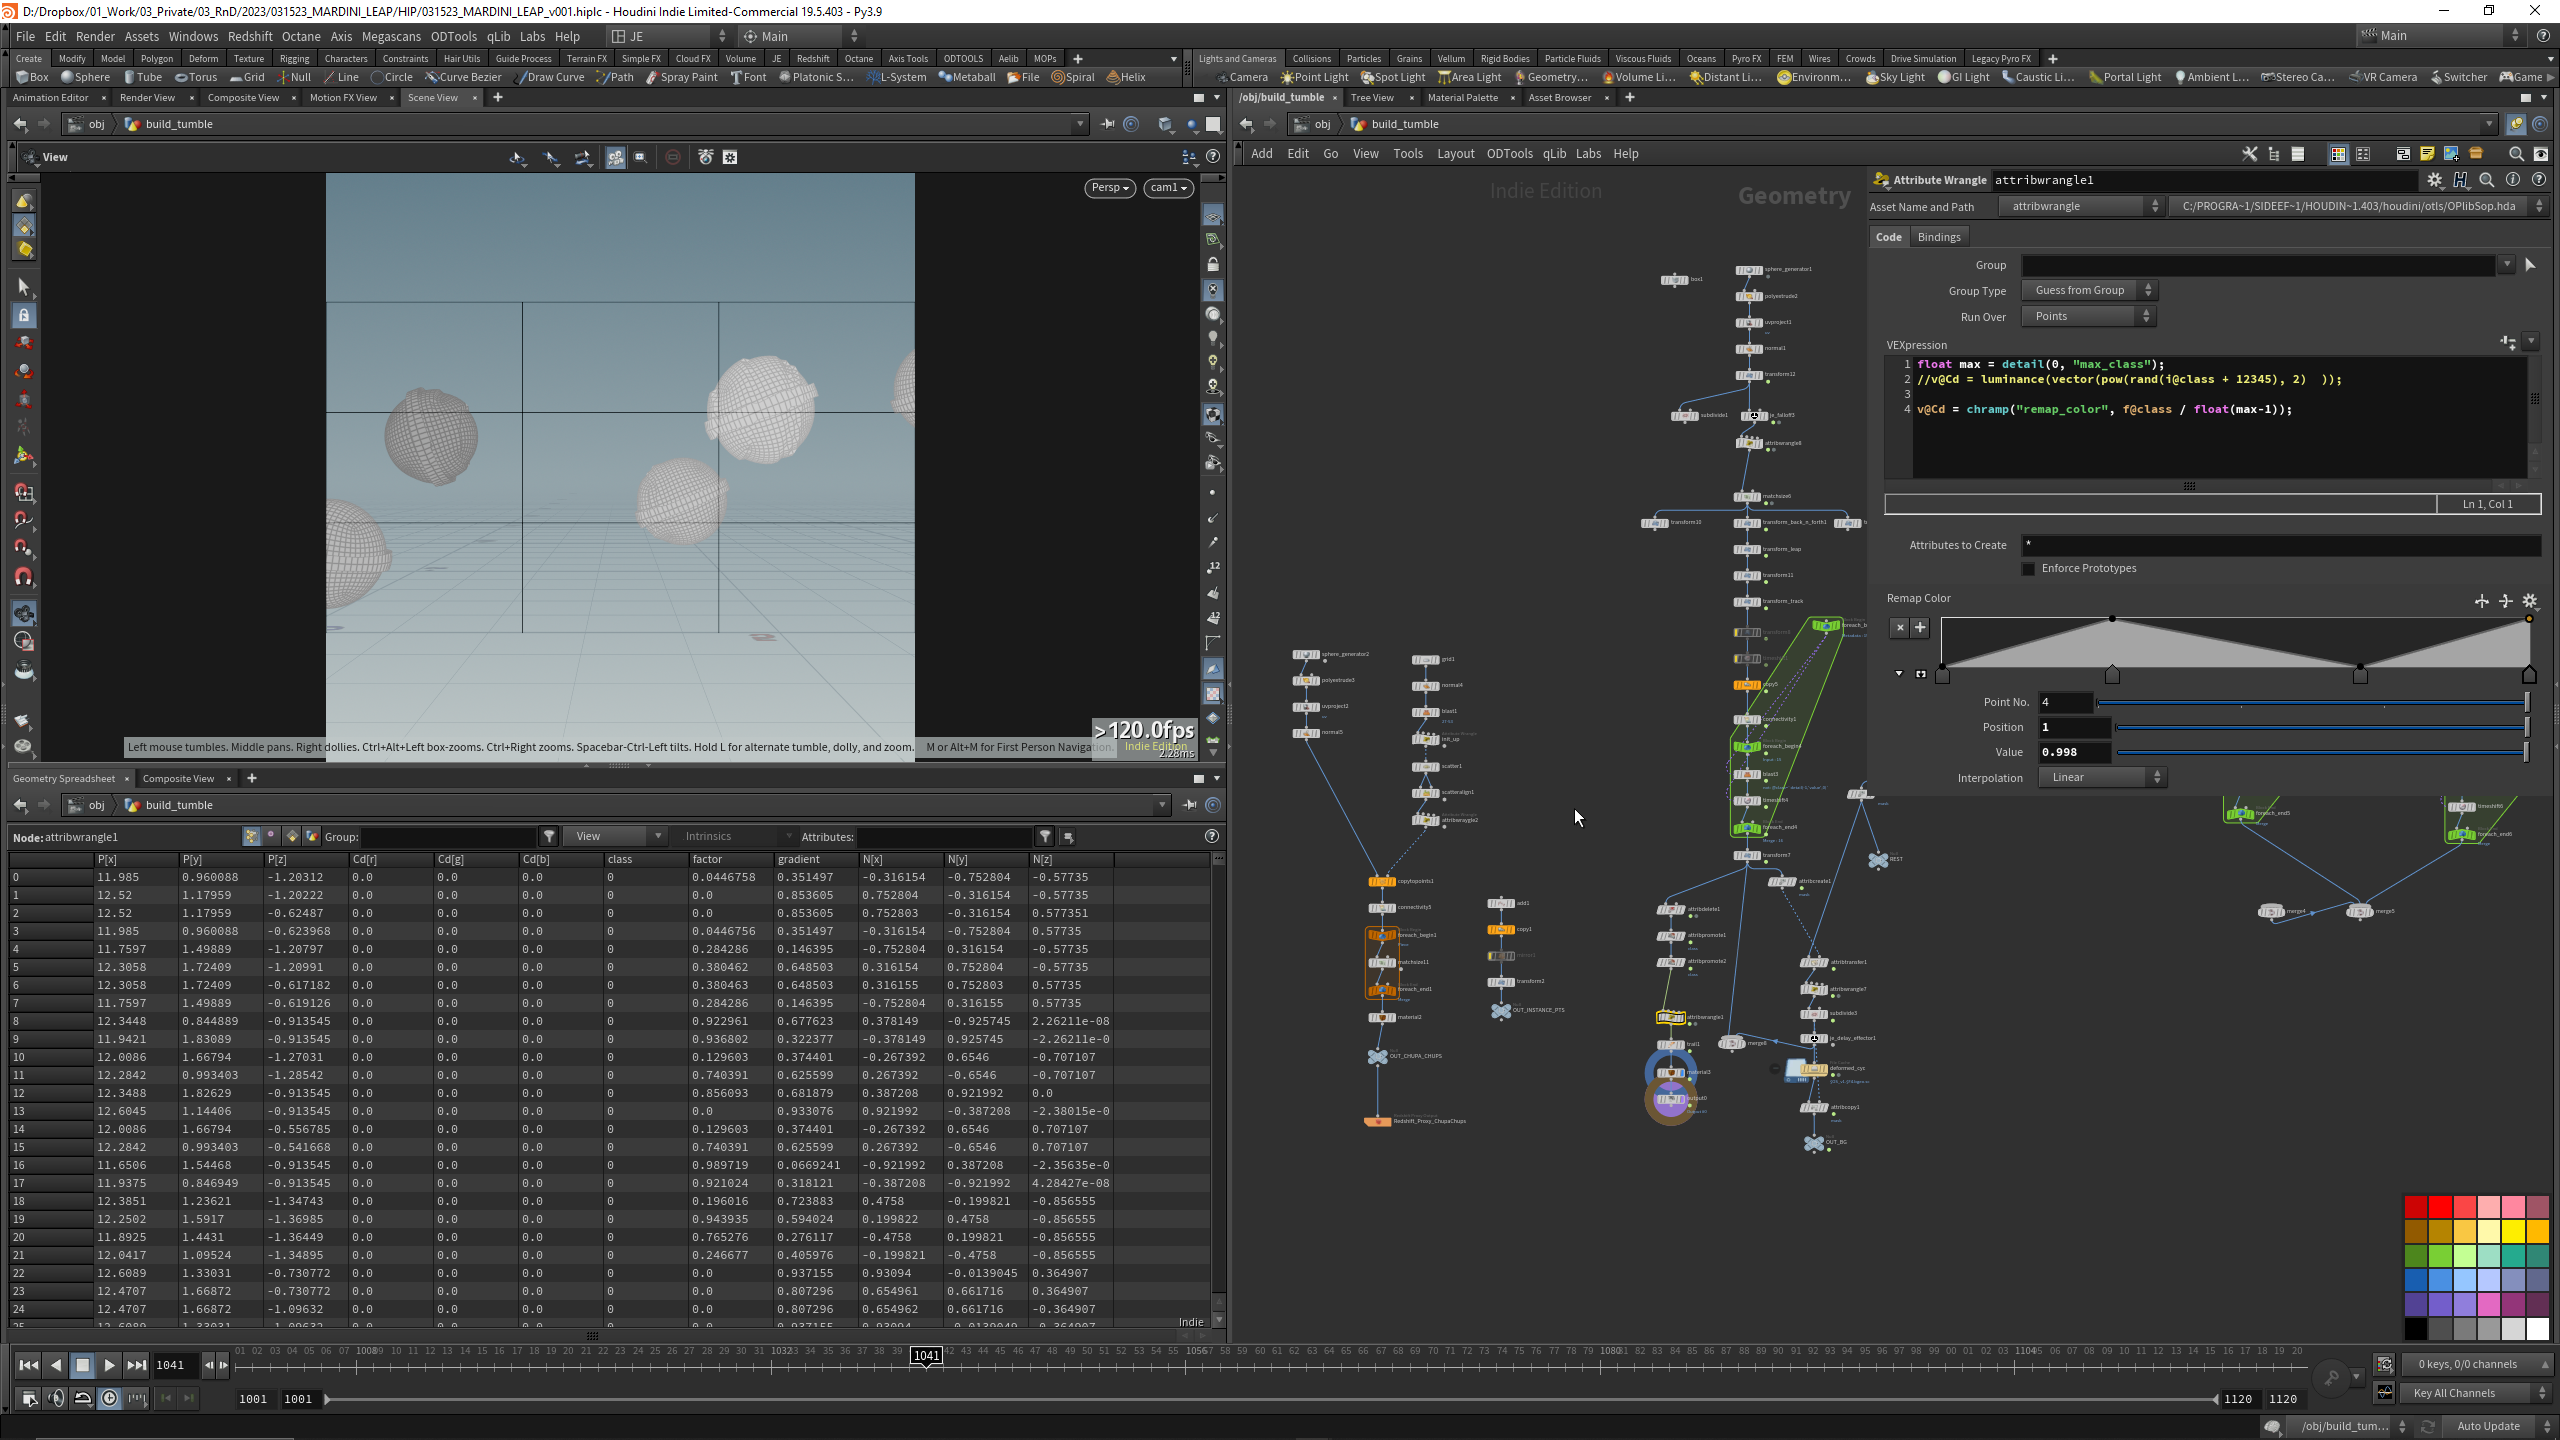Play the animation in reverse
The image size is (2560, 1440).
pyautogui.click(x=56, y=1365)
